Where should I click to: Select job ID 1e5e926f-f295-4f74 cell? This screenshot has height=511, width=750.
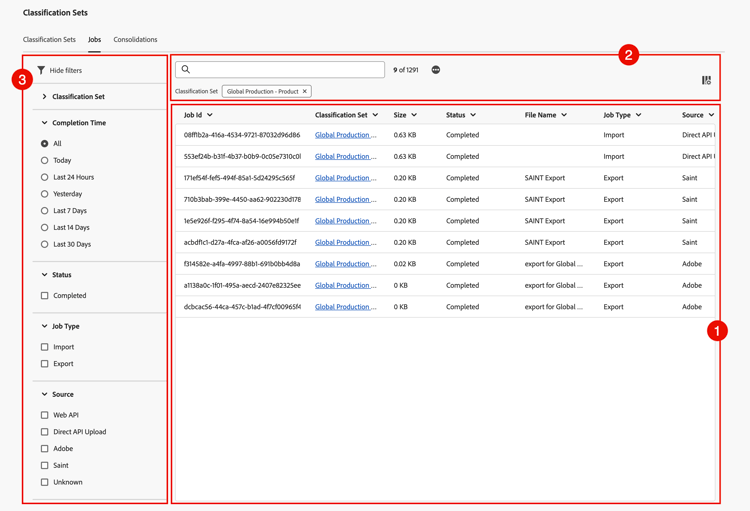click(x=242, y=221)
